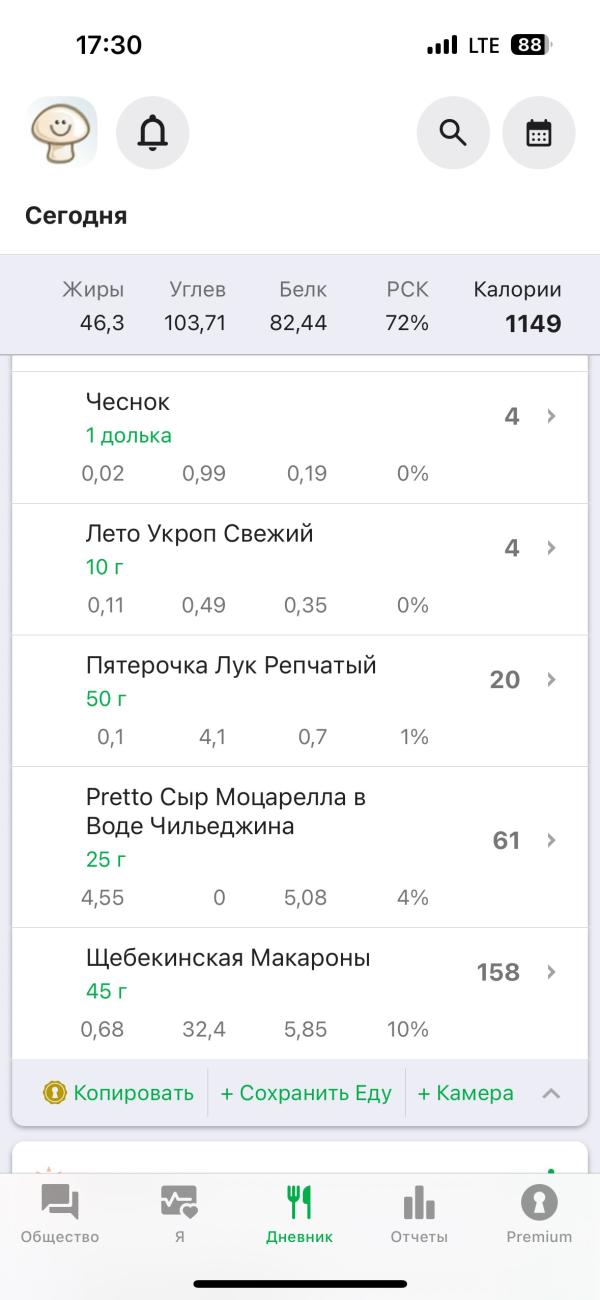Open notifications bell icon

[x=153, y=132]
